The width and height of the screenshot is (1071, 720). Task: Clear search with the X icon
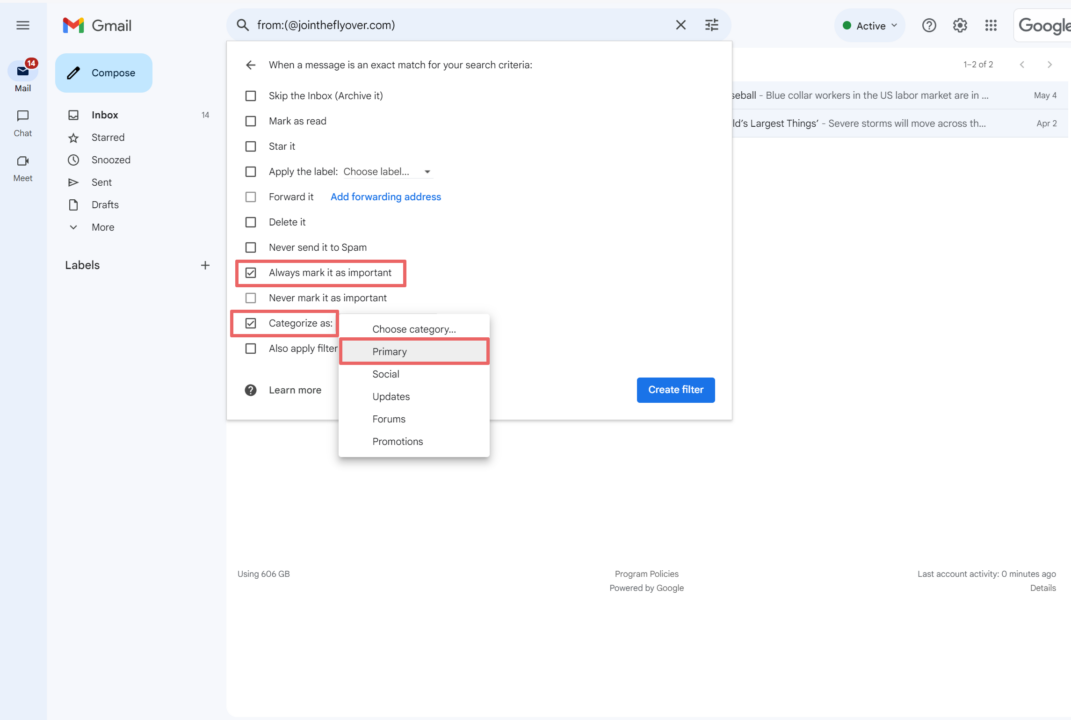tap(681, 25)
